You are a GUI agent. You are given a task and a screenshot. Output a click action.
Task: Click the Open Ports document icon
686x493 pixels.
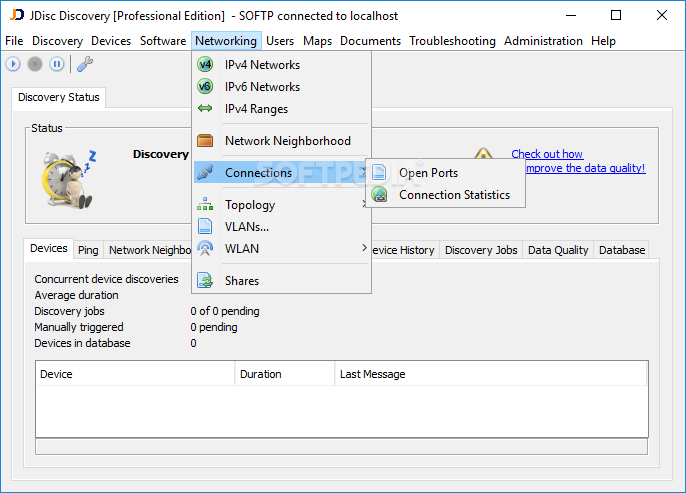(379, 172)
